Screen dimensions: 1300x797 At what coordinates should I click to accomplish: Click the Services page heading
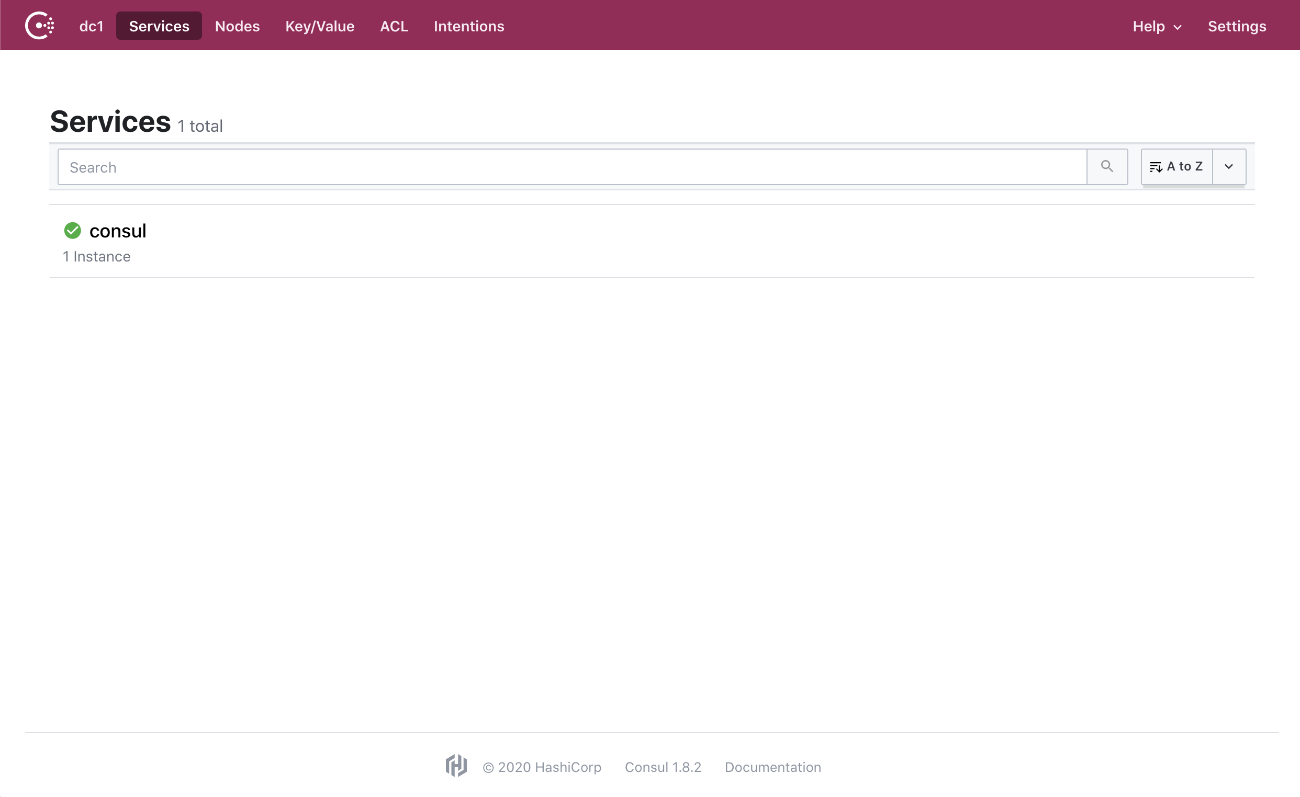coord(110,122)
